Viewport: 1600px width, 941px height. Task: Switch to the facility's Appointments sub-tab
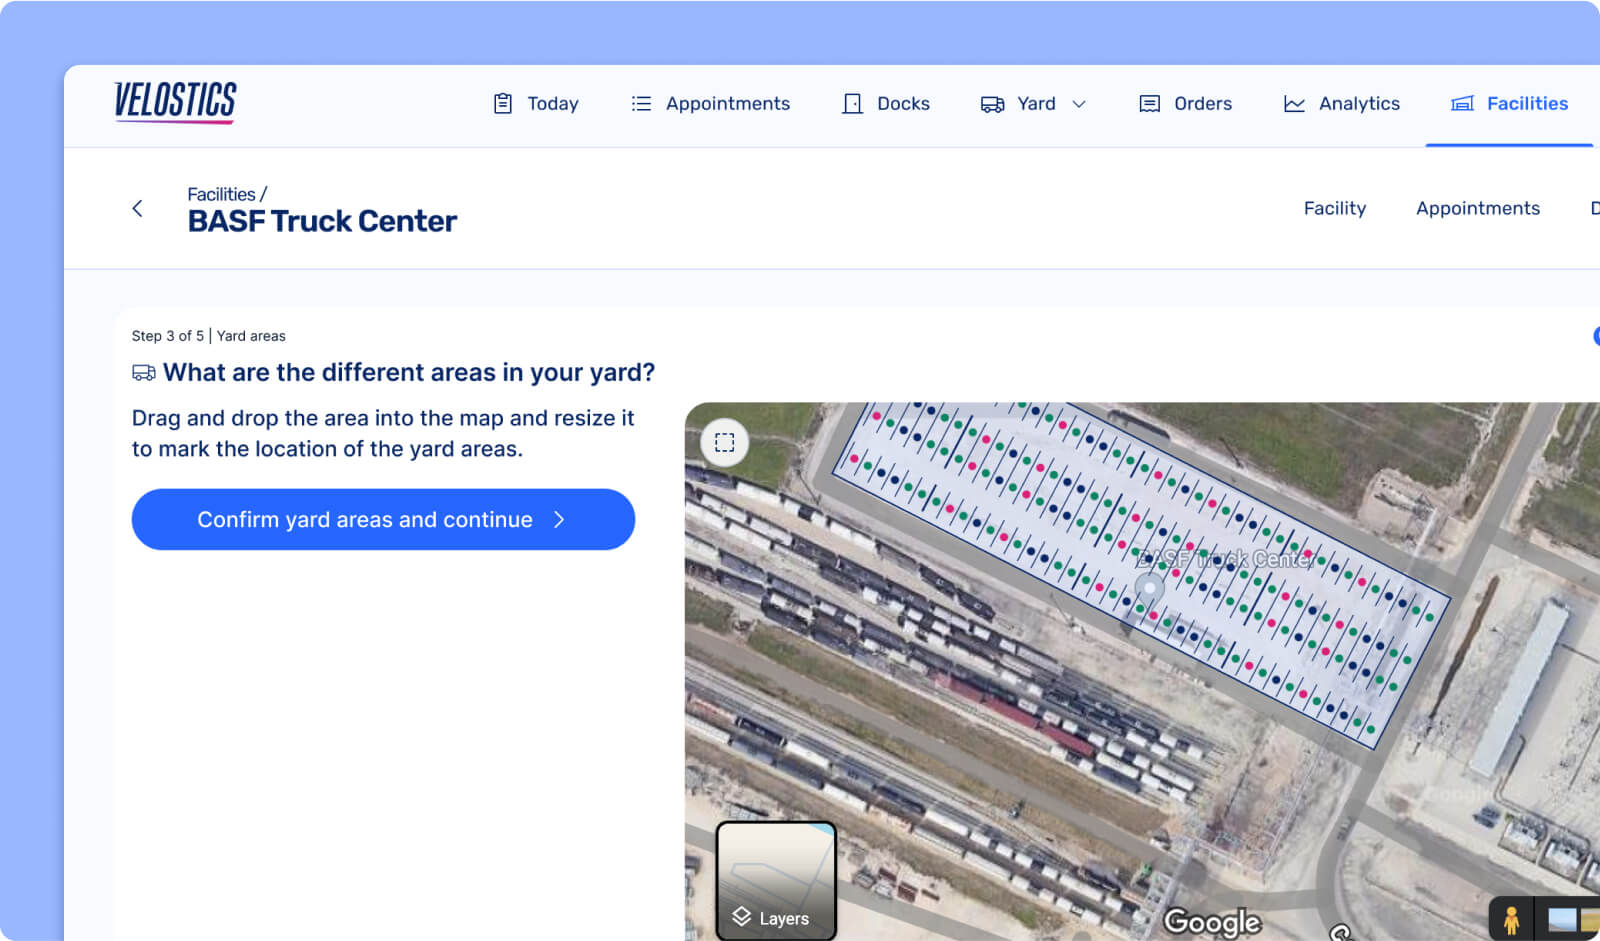pyautogui.click(x=1477, y=208)
